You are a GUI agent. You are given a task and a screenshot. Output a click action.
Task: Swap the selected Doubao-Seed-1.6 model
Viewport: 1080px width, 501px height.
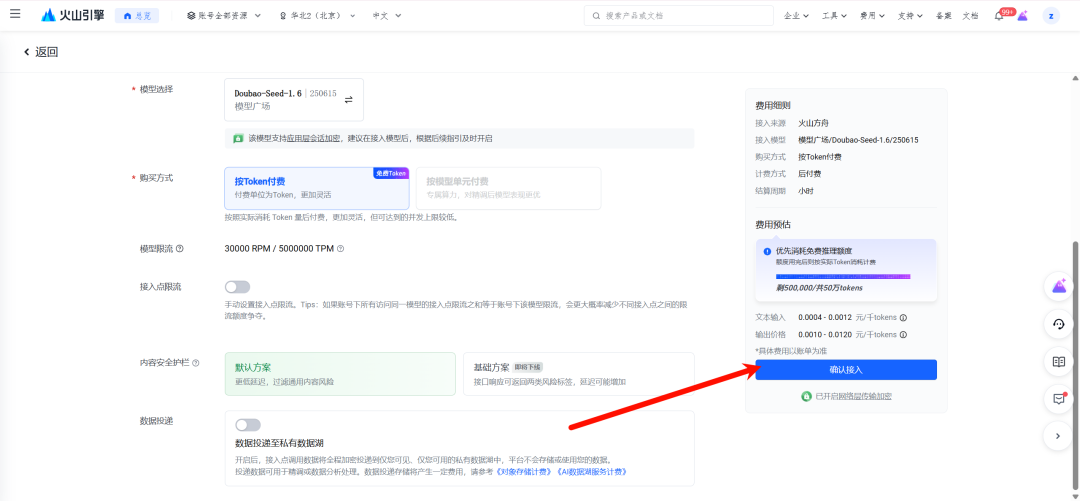(x=349, y=100)
